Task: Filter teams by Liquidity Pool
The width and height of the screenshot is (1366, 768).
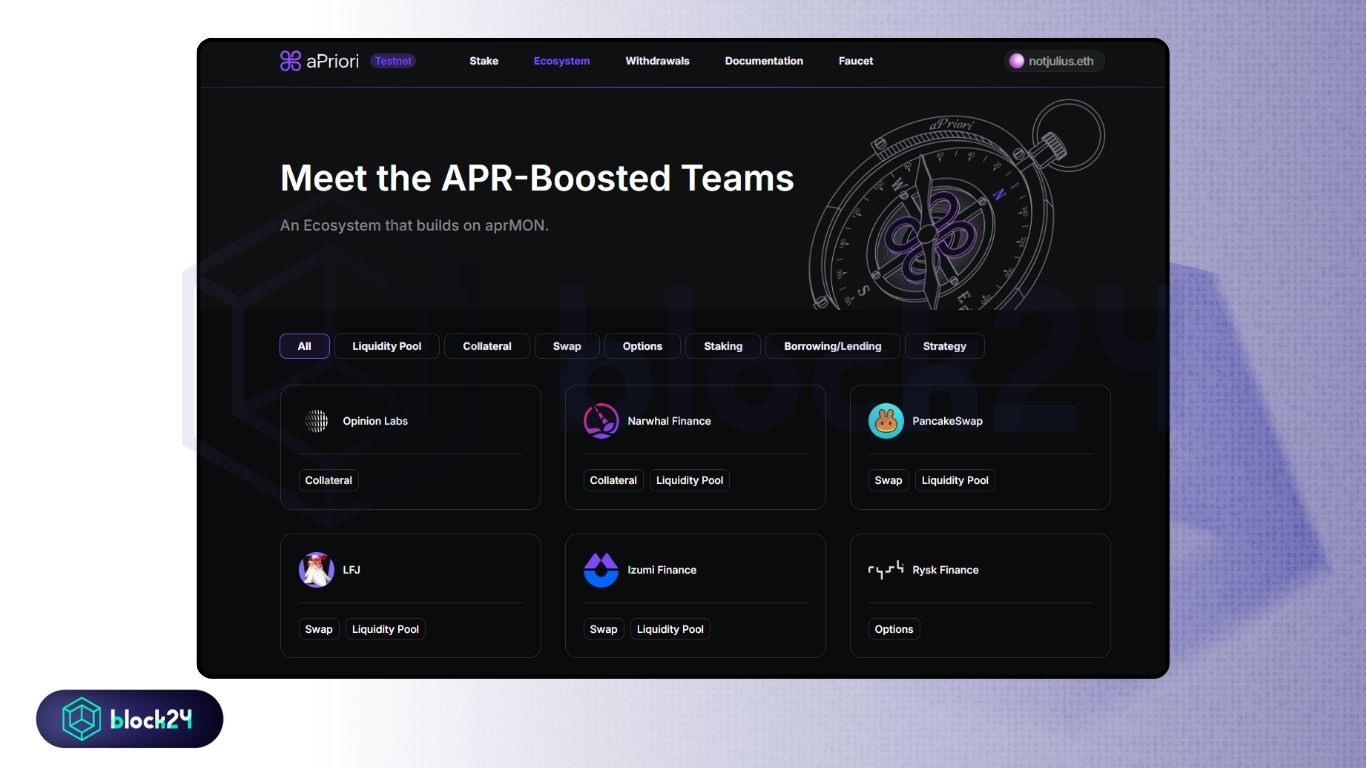Action: point(387,346)
